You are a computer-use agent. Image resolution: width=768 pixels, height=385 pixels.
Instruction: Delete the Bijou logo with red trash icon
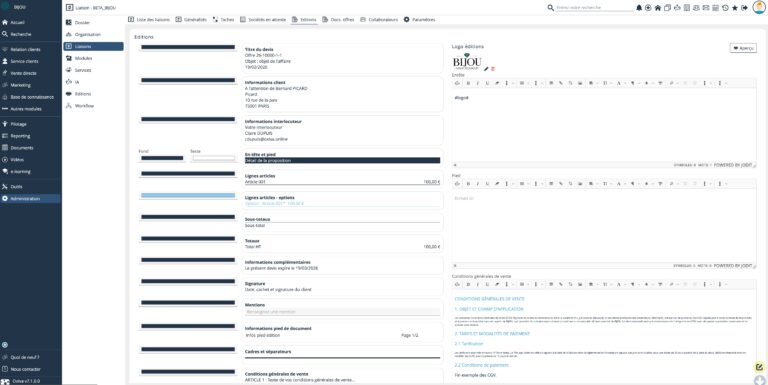click(x=493, y=69)
